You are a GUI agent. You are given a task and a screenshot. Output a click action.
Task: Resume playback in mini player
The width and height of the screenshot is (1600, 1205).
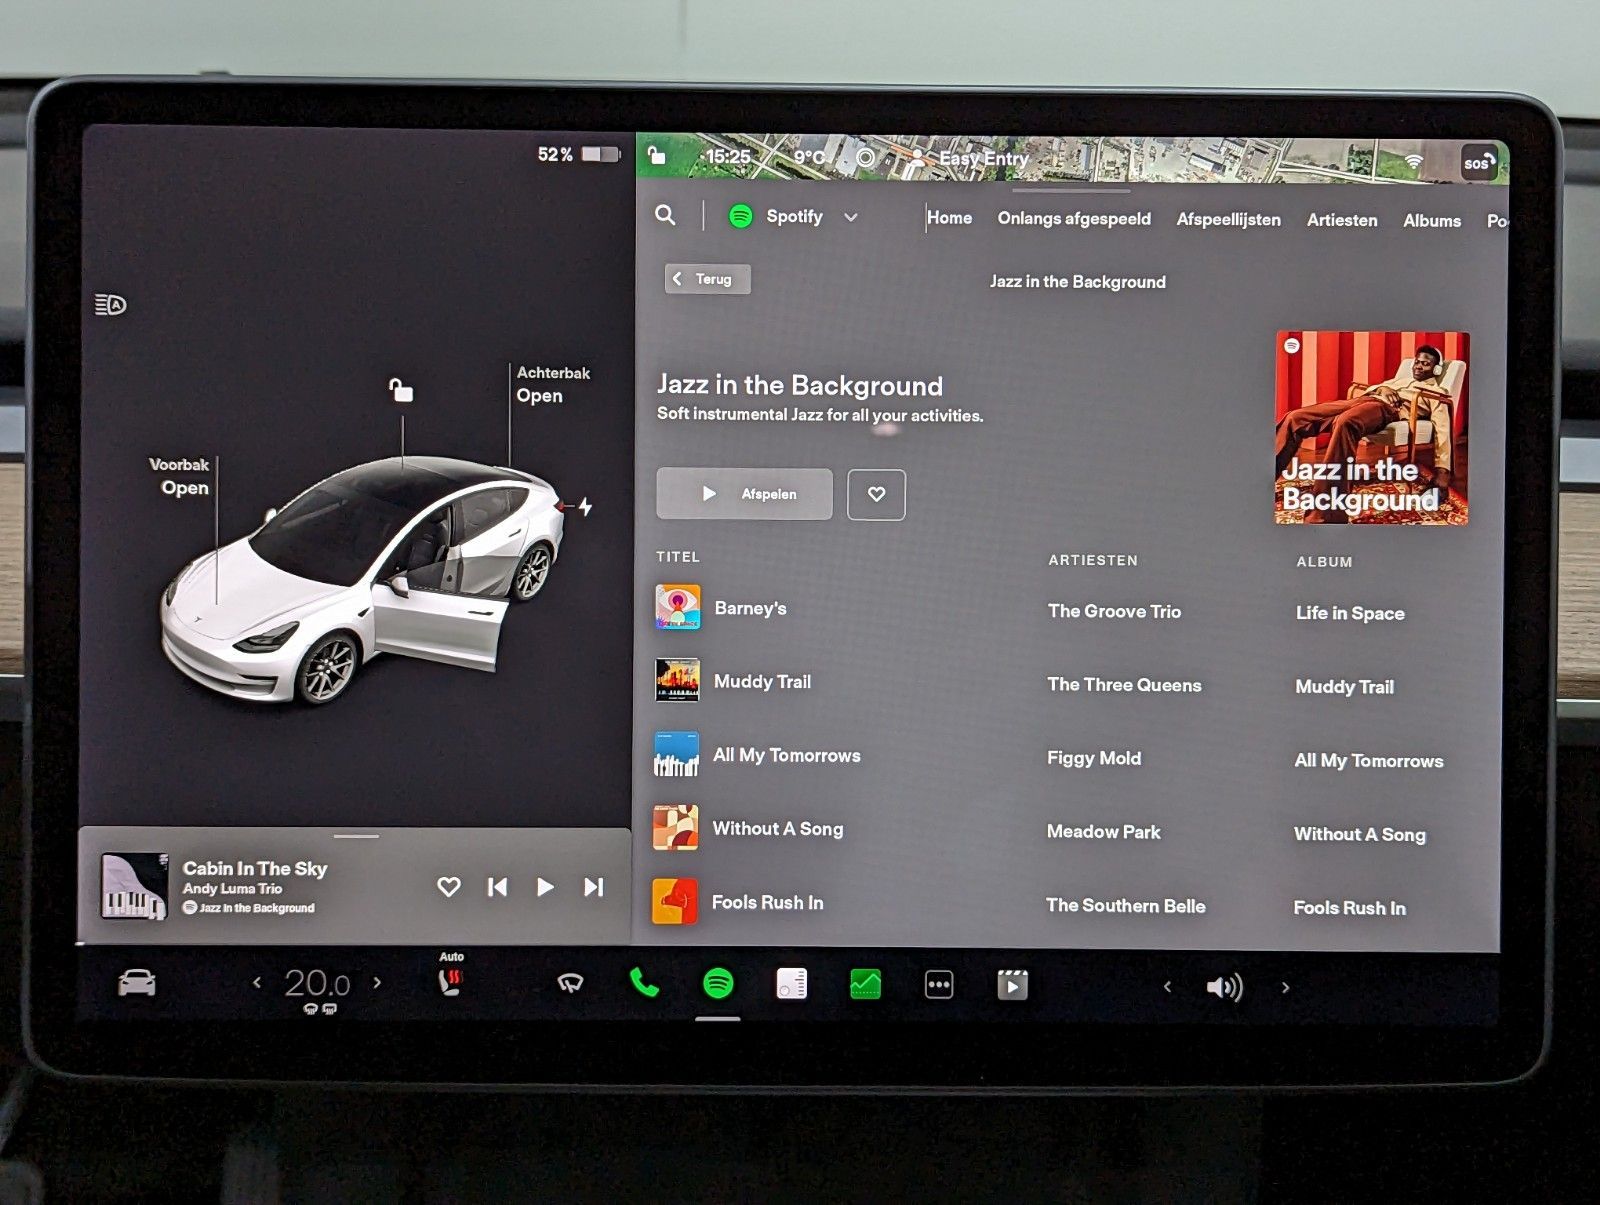pos(545,887)
